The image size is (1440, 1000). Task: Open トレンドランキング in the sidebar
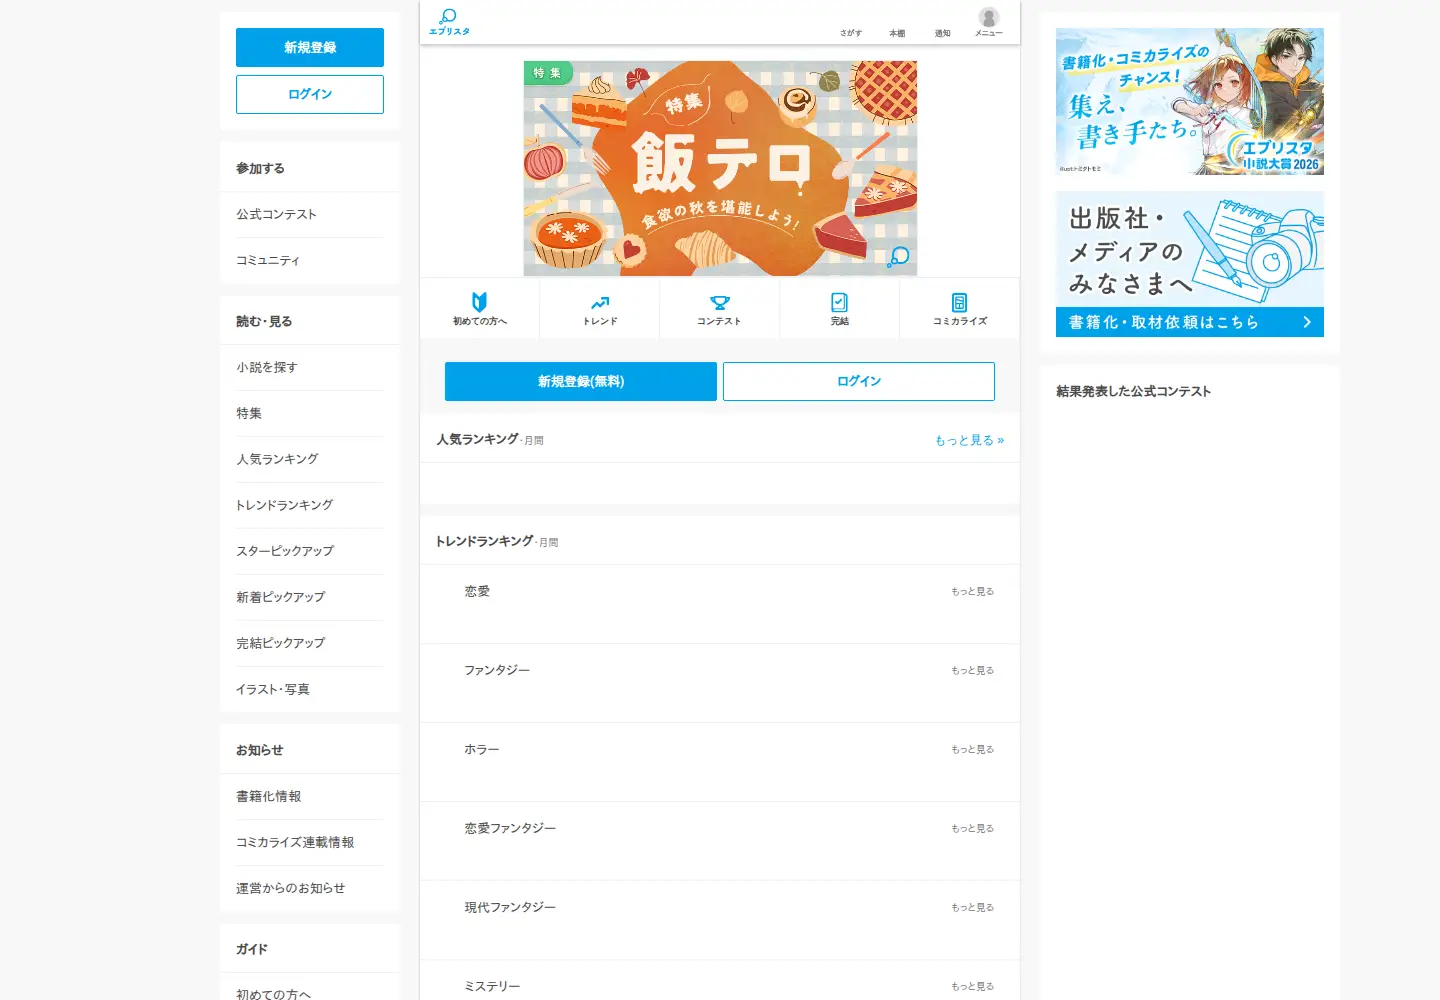[310, 505]
